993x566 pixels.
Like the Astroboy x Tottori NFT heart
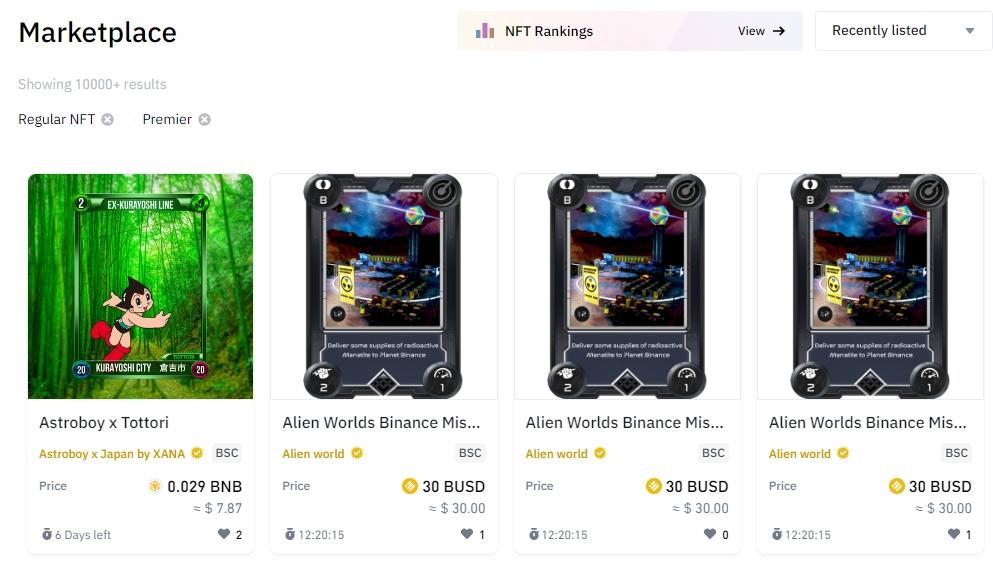[224, 534]
